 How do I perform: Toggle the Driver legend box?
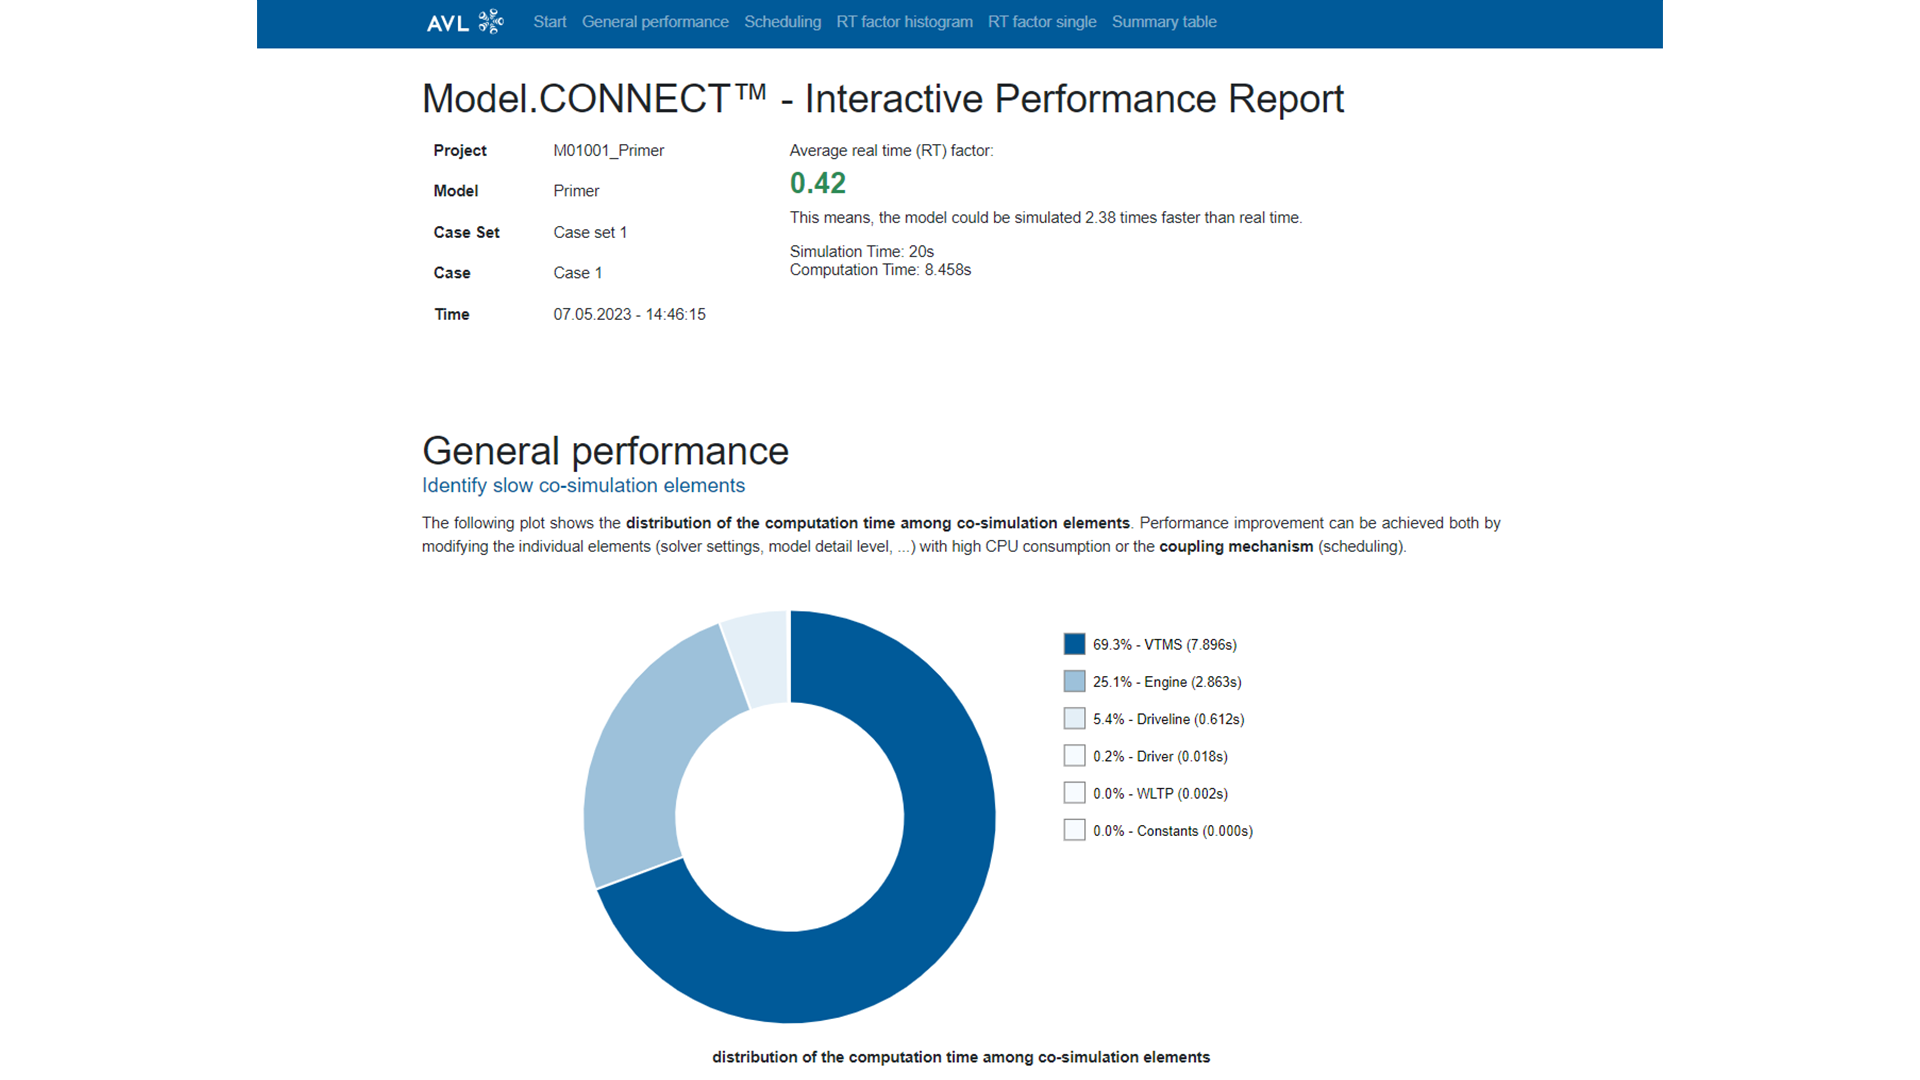coord(1074,756)
